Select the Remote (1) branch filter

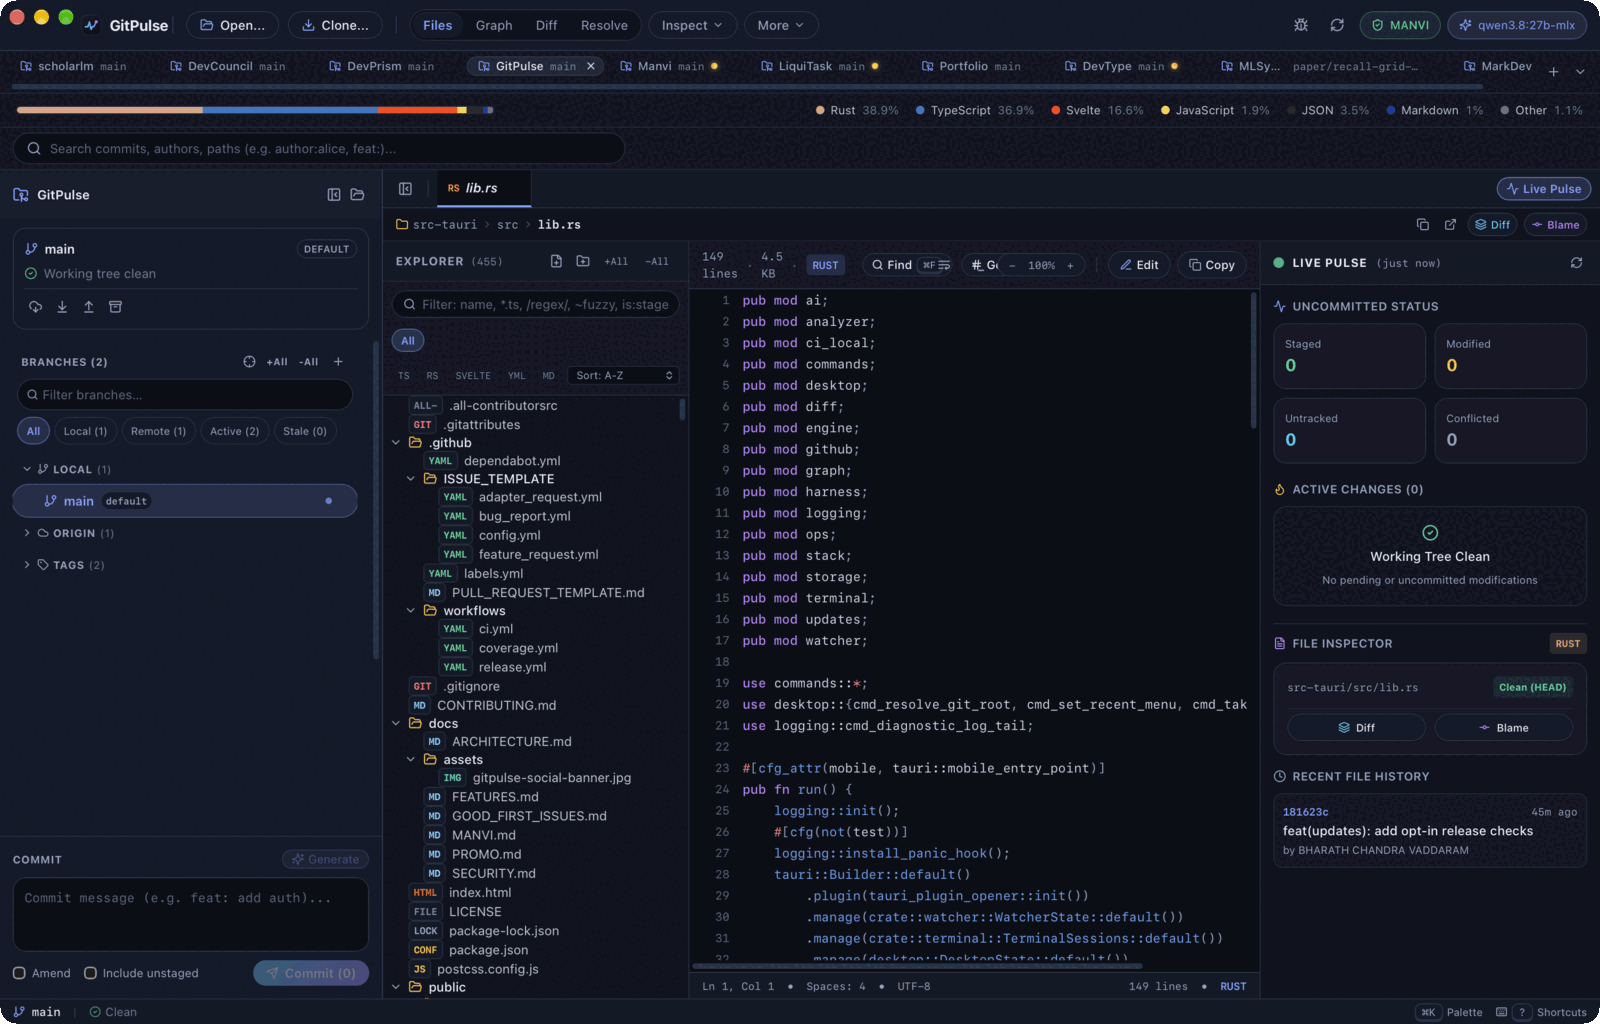(158, 431)
